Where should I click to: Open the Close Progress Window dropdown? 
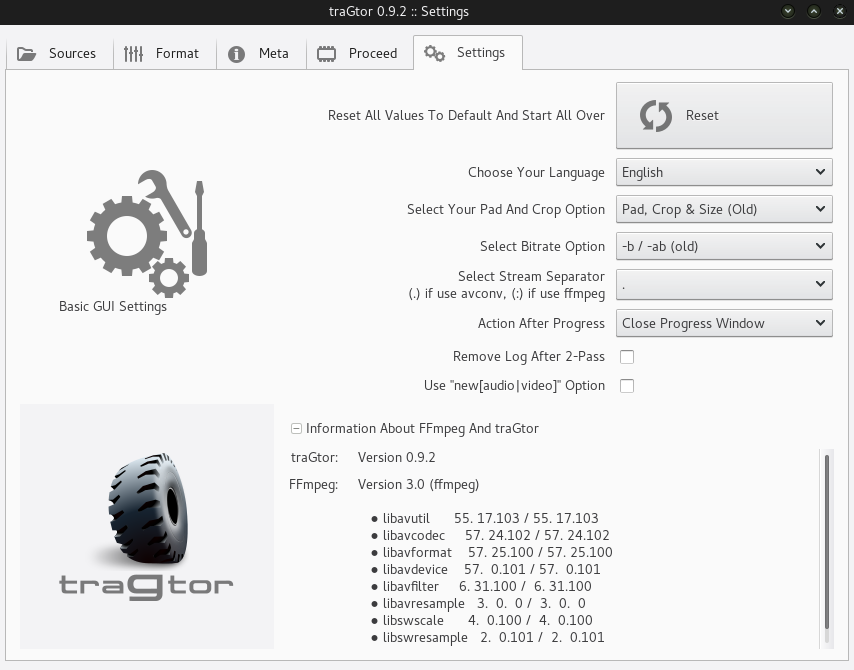pos(724,323)
